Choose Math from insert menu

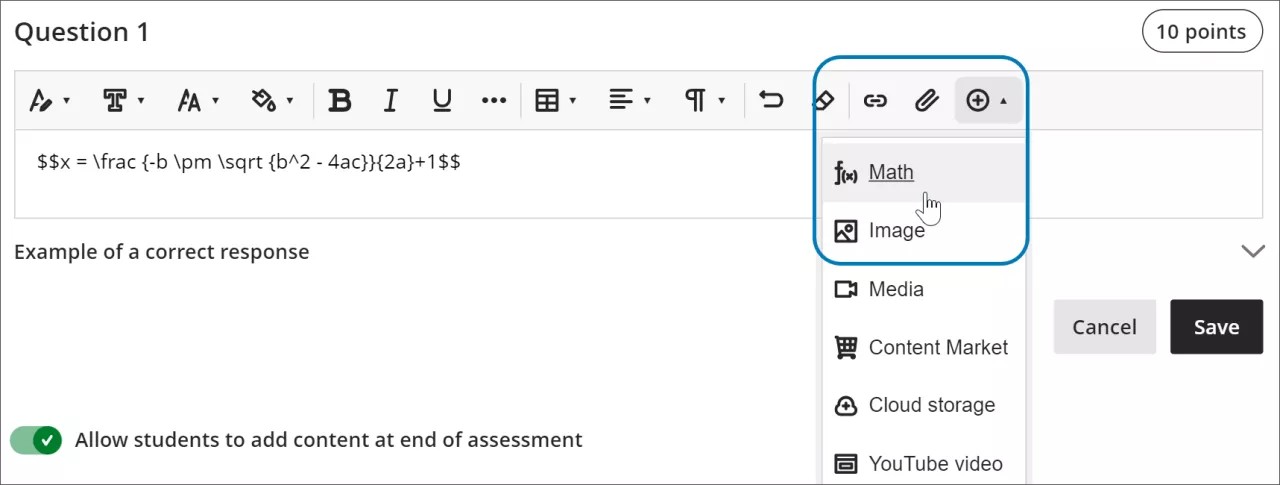890,172
